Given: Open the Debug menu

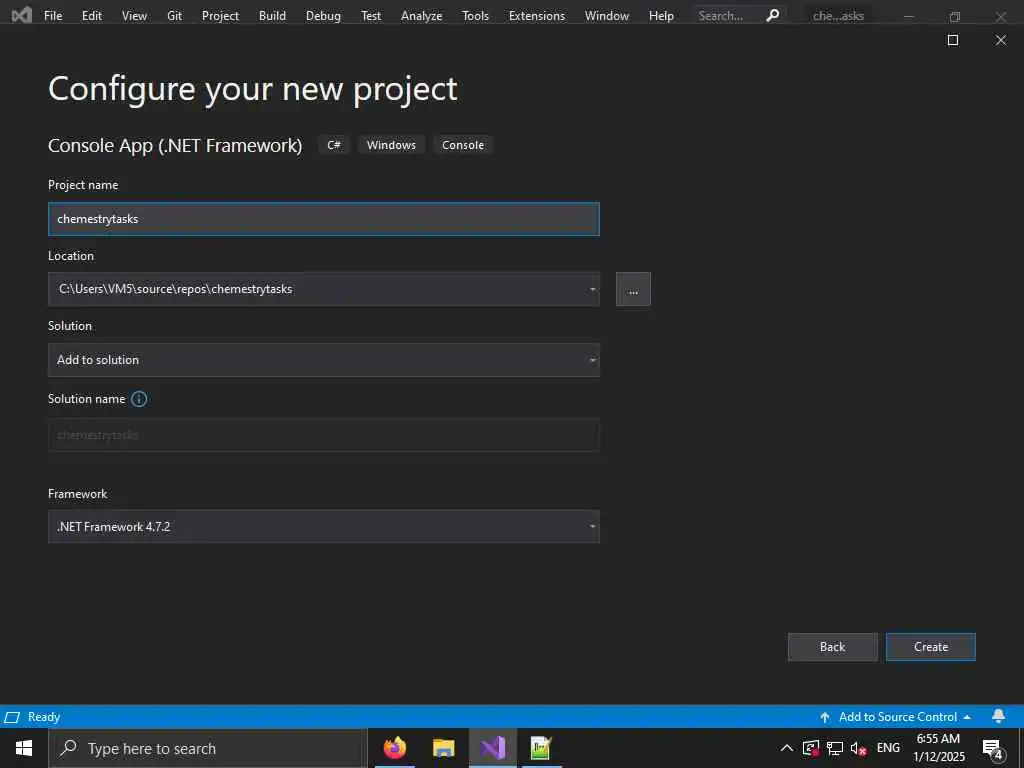Looking at the screenshot, I should [x=323, y=16].
